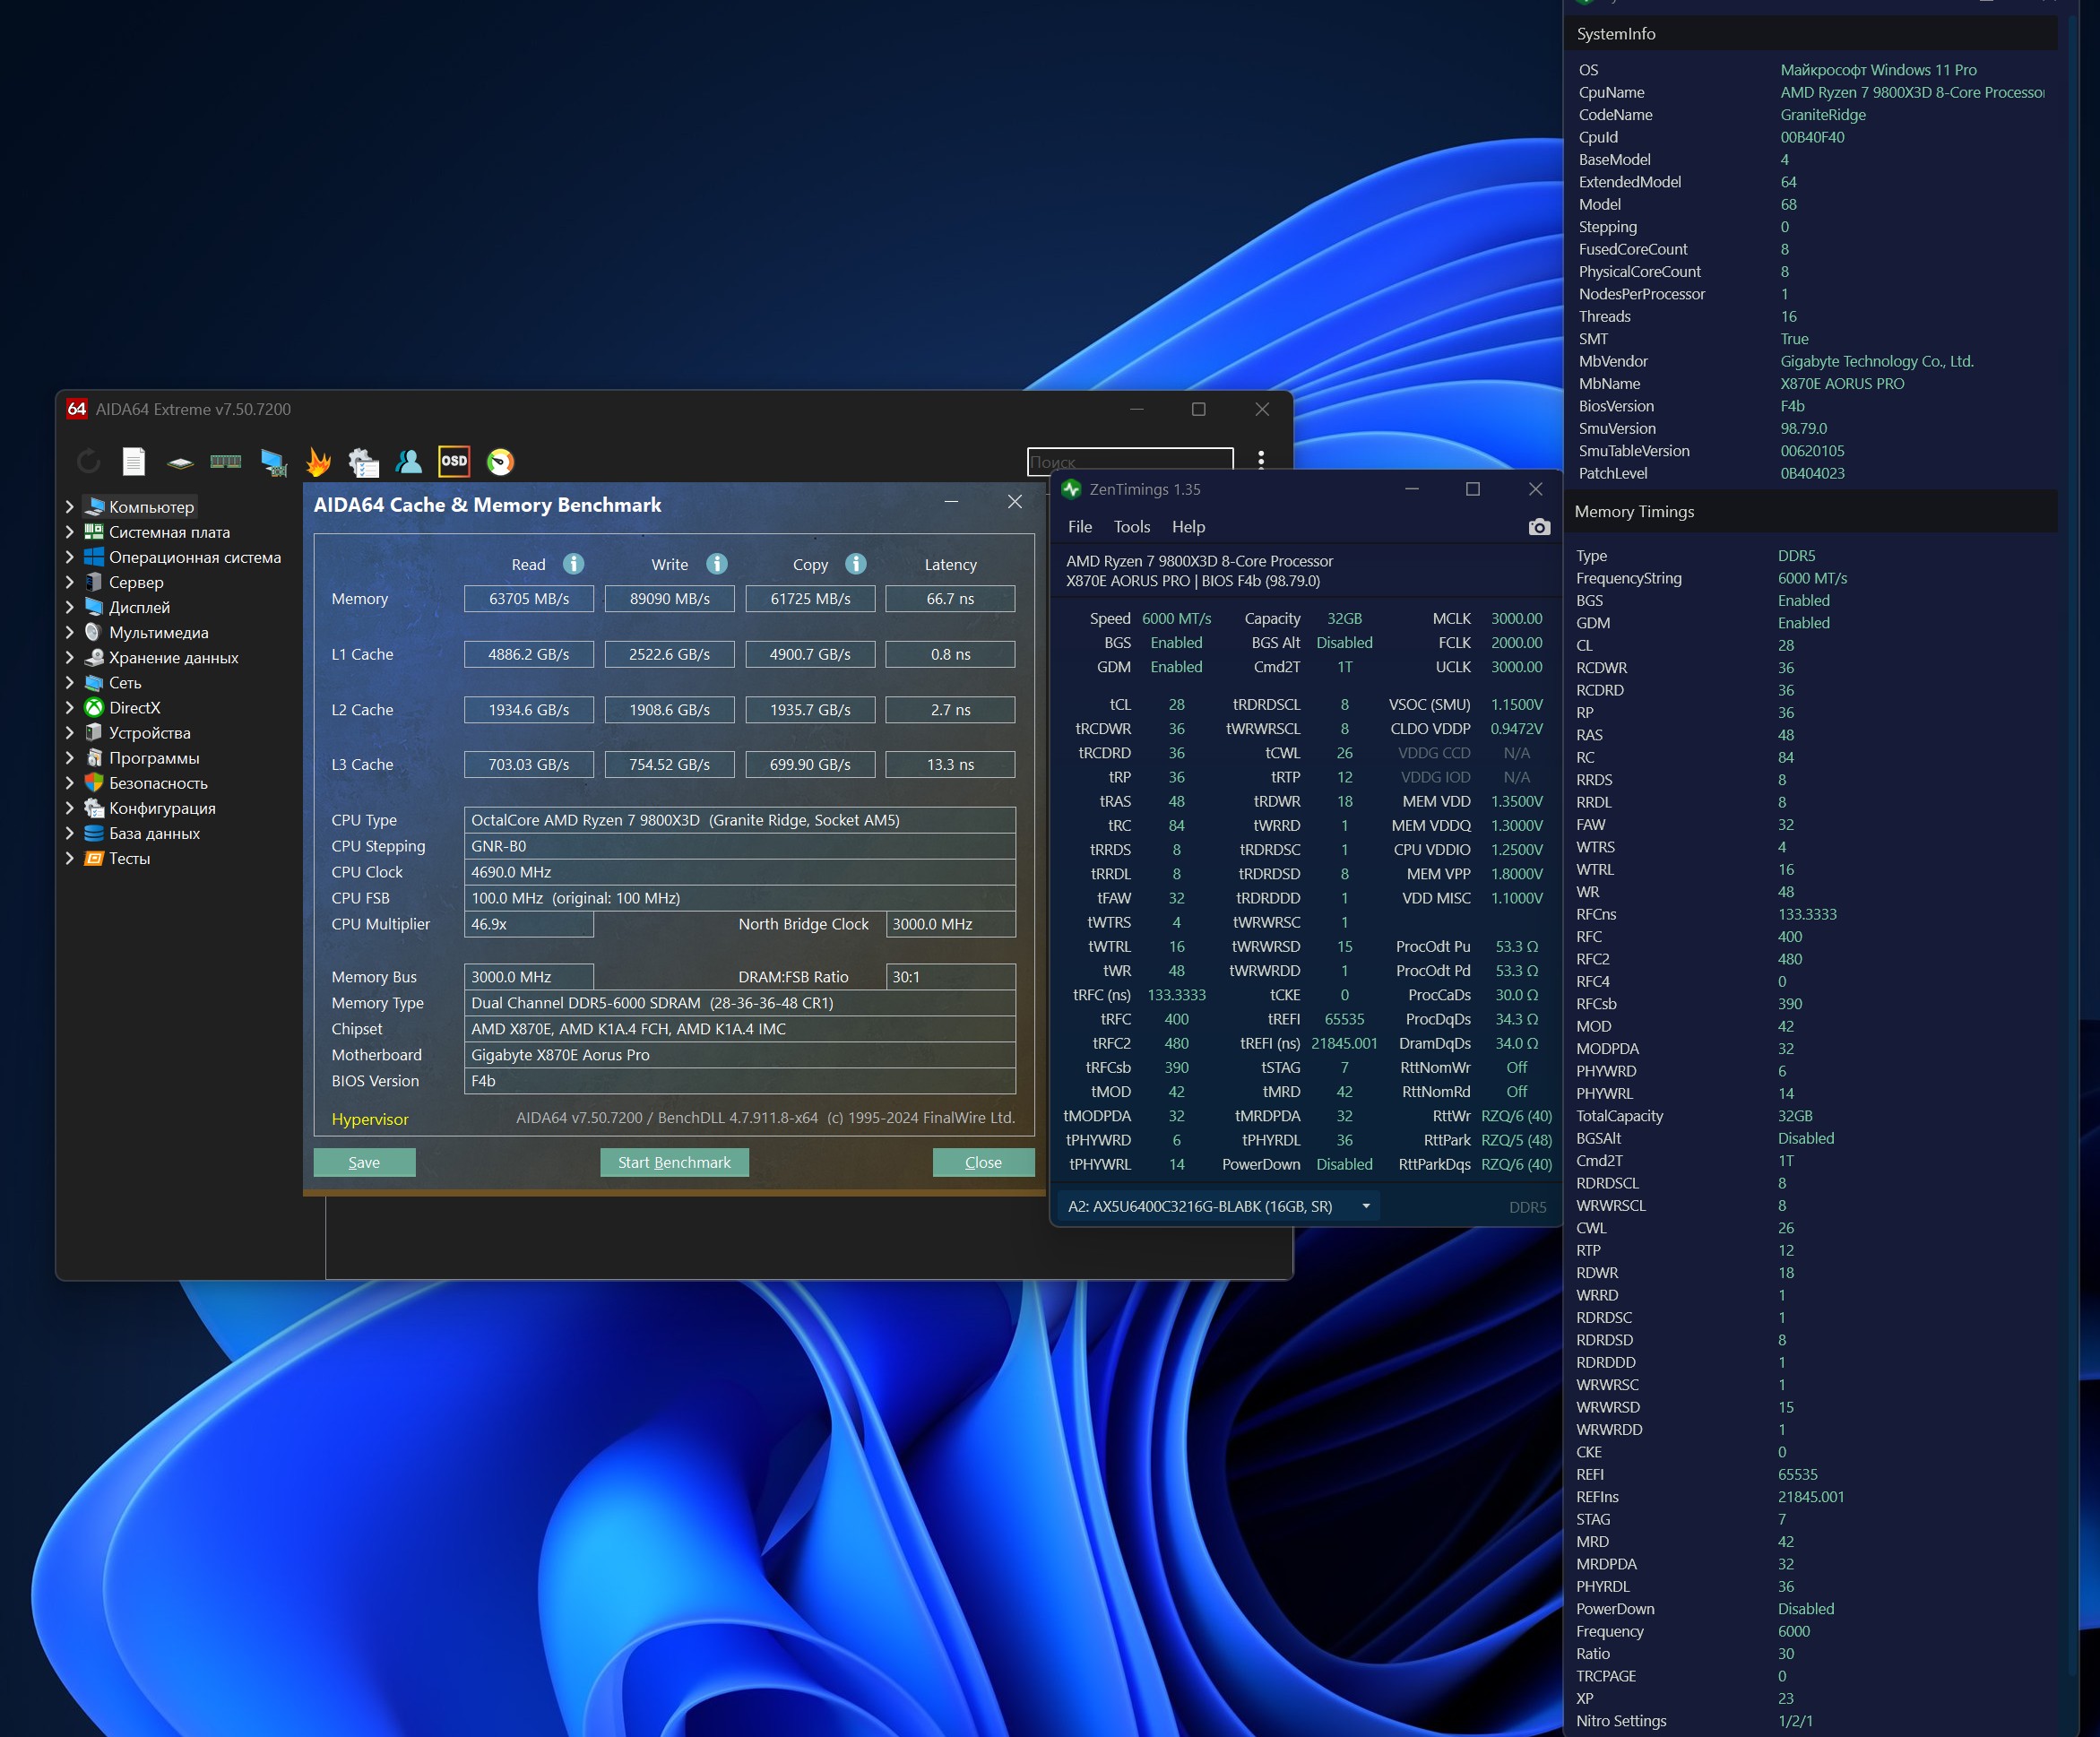Open the report document icon in the AIDA64 toolbar
The width and height of the screenshot is (2100, 1737).
tap(133, 462)
